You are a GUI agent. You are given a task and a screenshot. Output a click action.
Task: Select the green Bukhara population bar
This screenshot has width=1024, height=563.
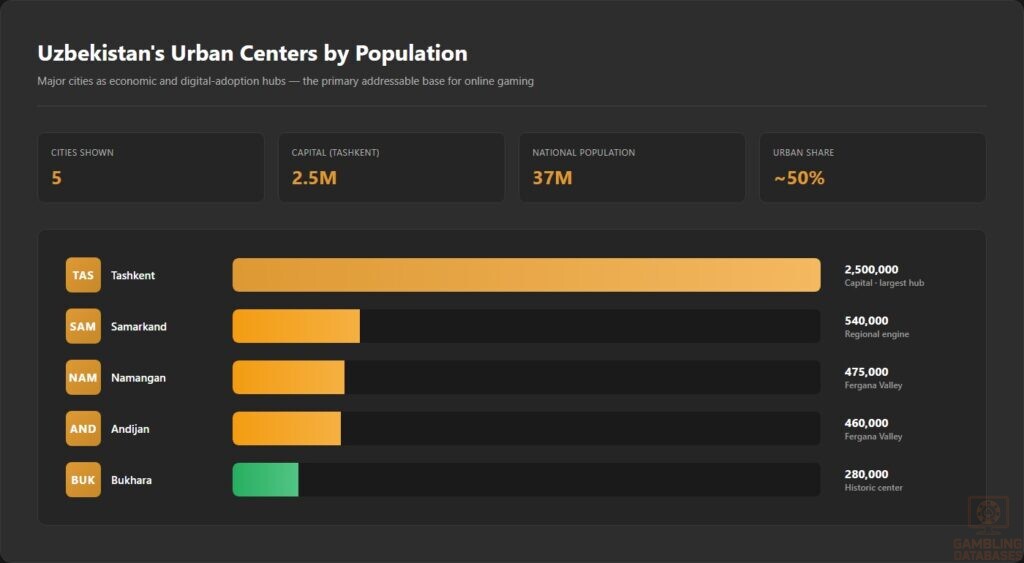click(x=265, y=479)
